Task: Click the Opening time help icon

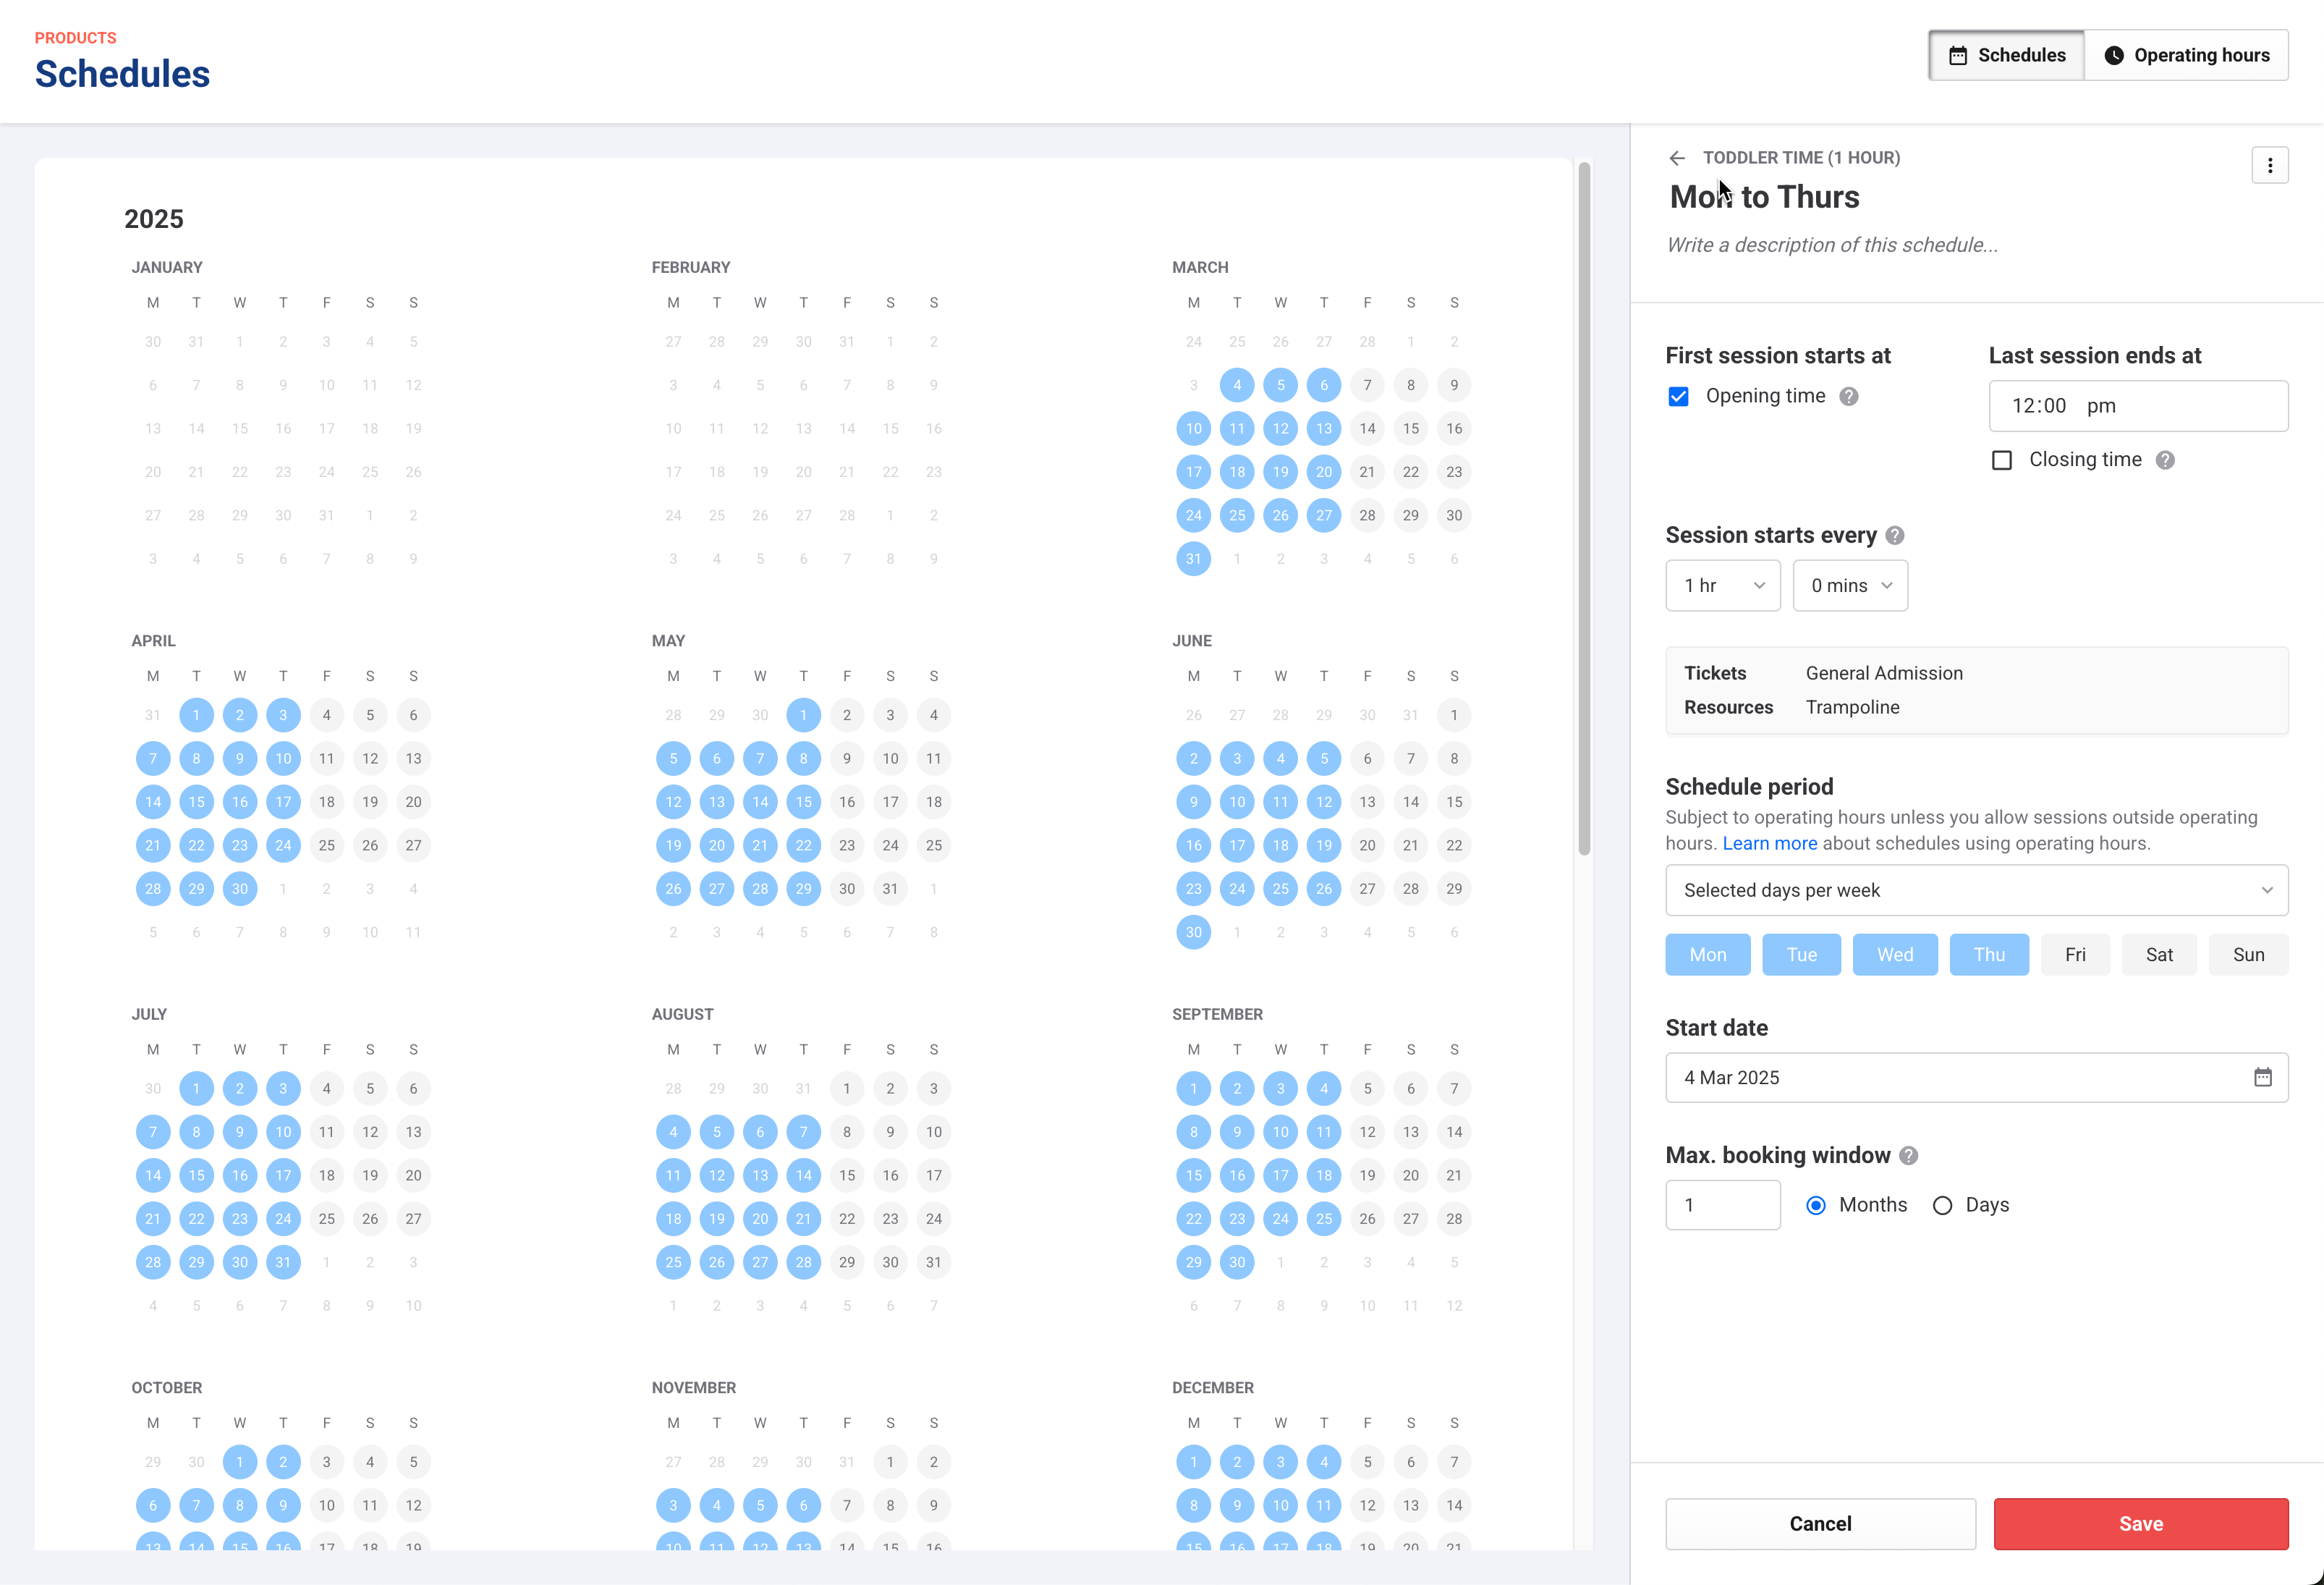Action: pyautogui.click(x=1849, y=397)
